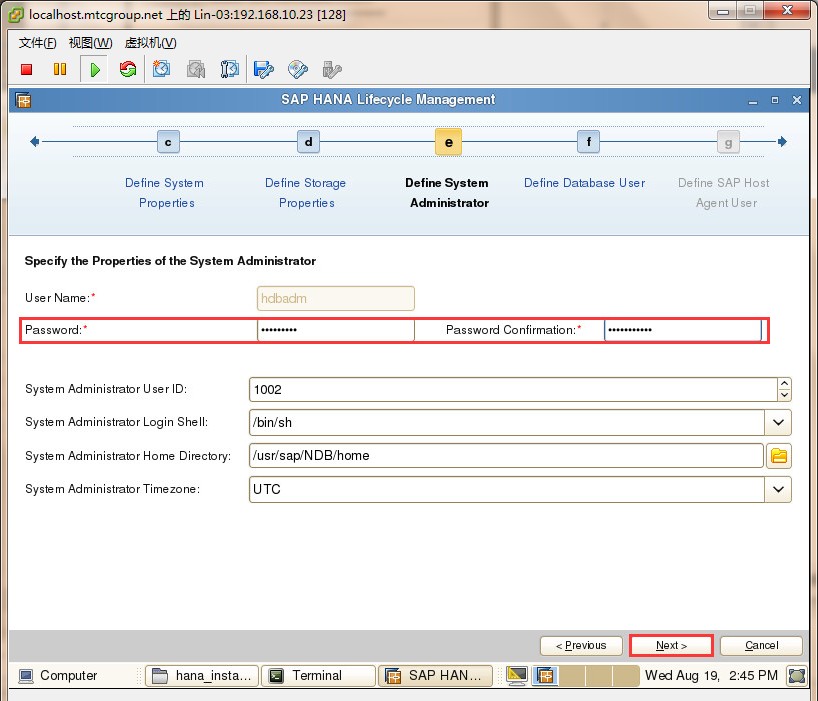Open the 虚拟机(V) menu

[151, 43]
